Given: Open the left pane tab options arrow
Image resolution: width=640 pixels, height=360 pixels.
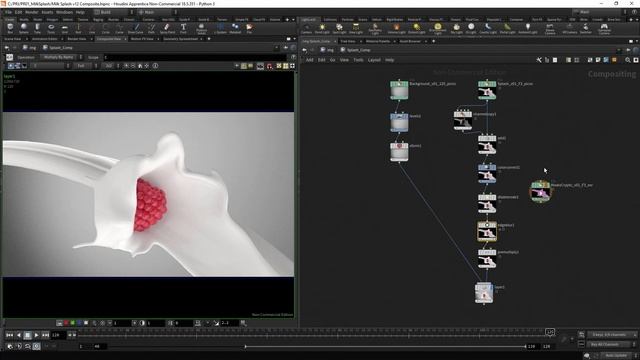Looking at the screenshot, I should point(294,39).
